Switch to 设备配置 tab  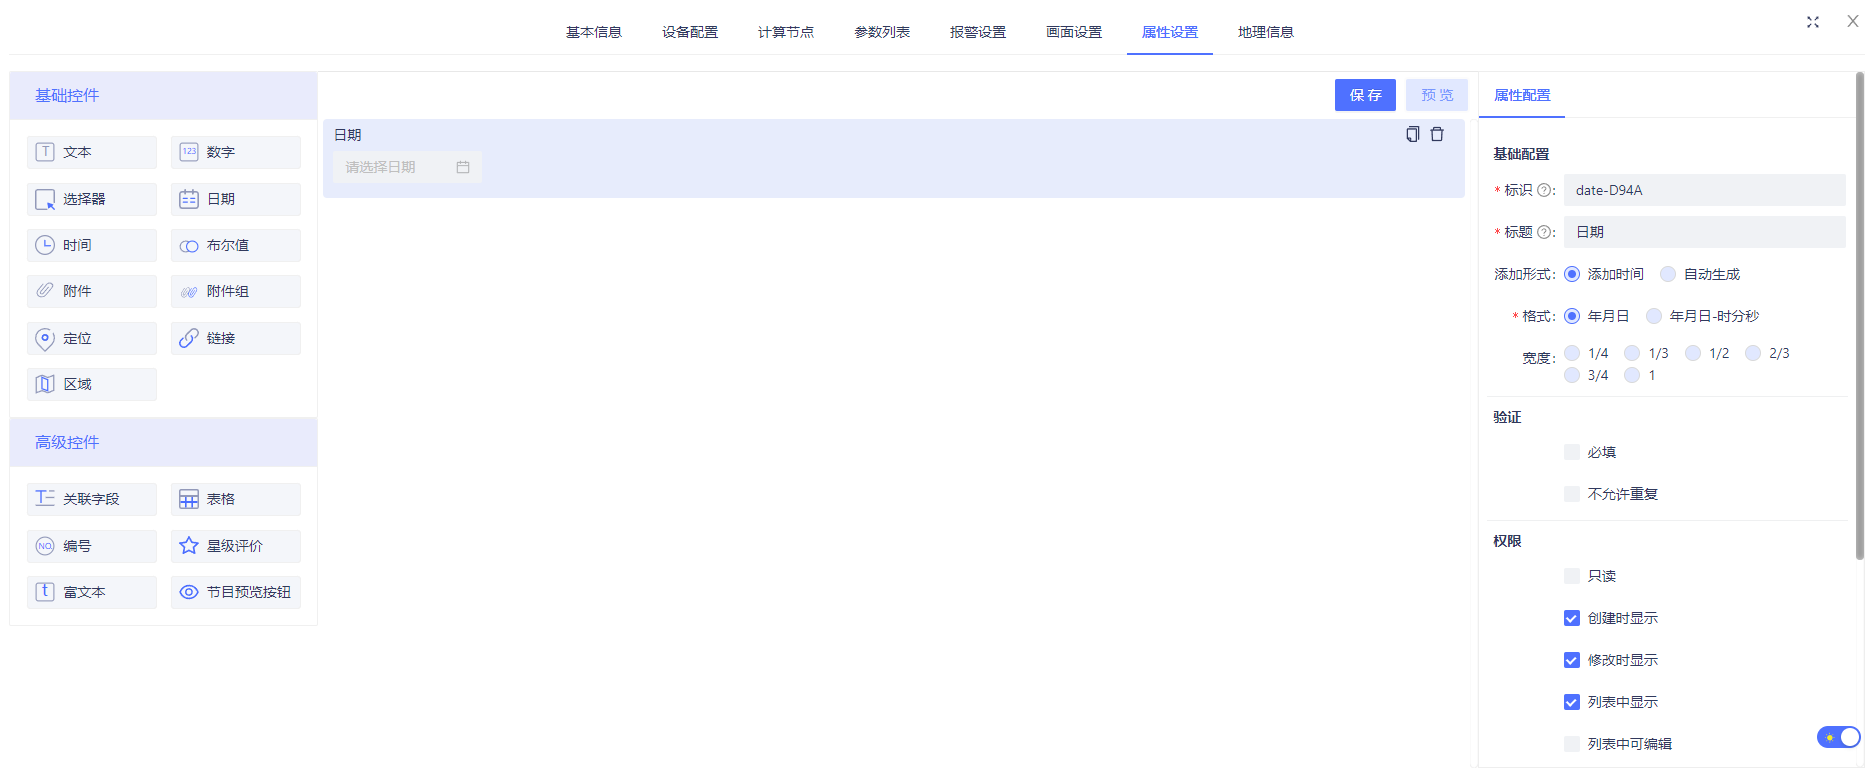click(x=690, y=32)
